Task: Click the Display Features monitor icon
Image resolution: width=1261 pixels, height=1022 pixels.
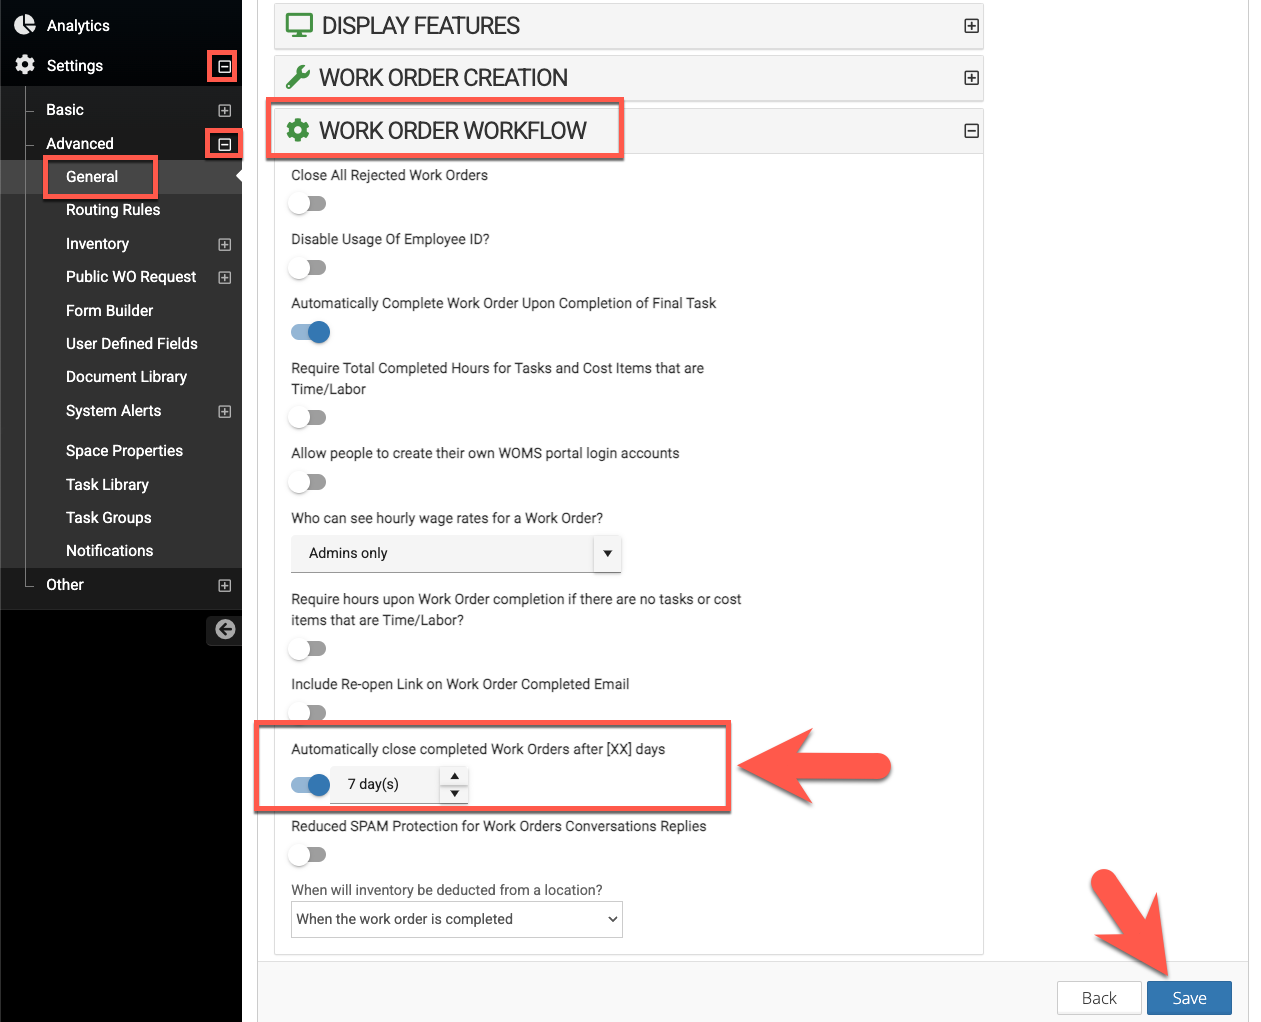Action: point(299,26)
